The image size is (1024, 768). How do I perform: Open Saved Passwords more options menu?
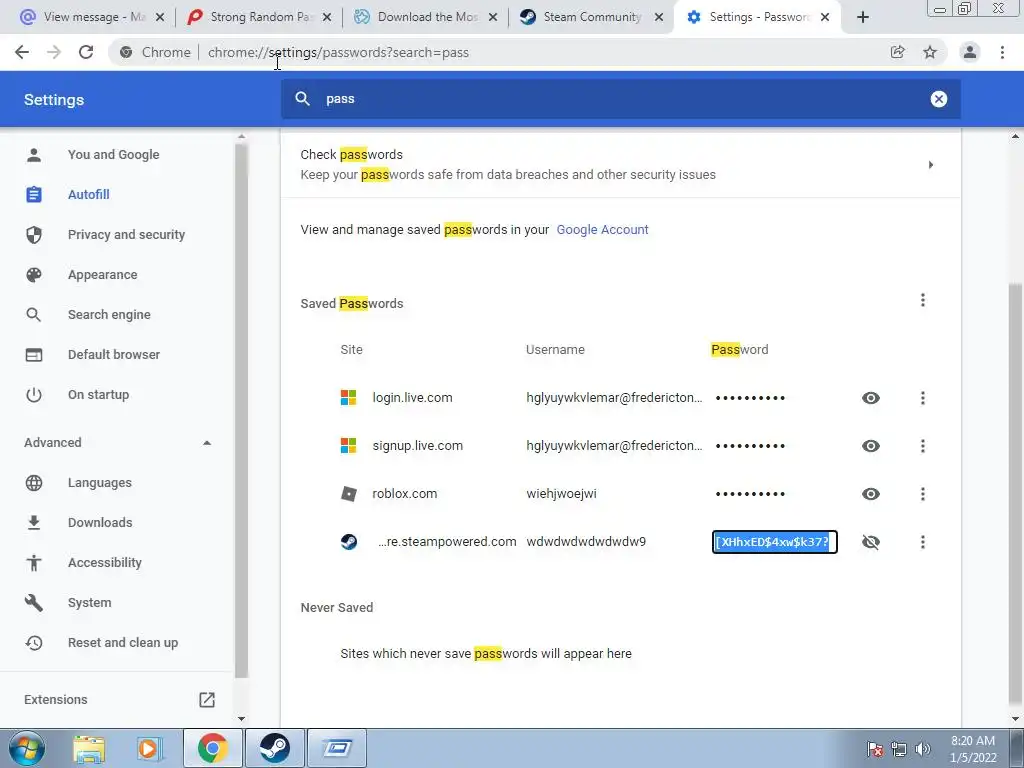point(923,300)
